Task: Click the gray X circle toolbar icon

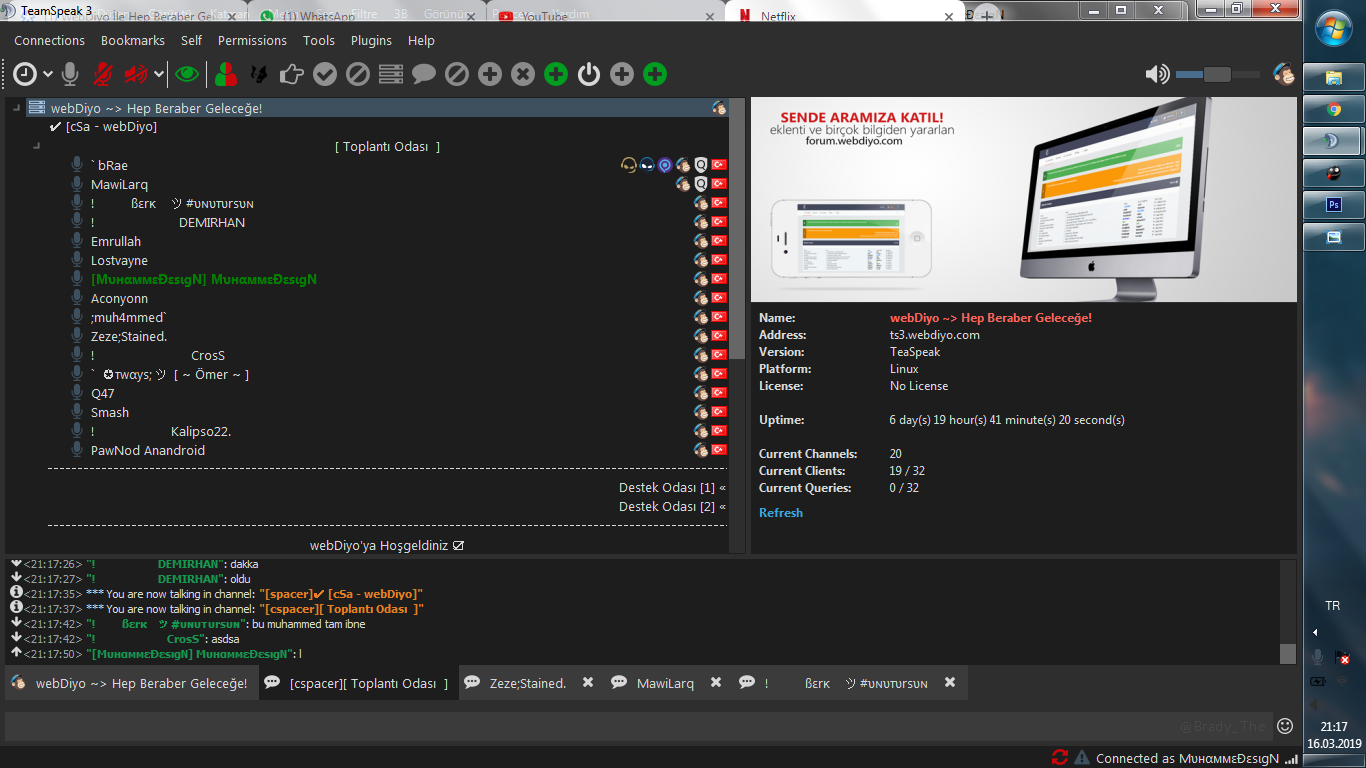Action: [523, 74]
